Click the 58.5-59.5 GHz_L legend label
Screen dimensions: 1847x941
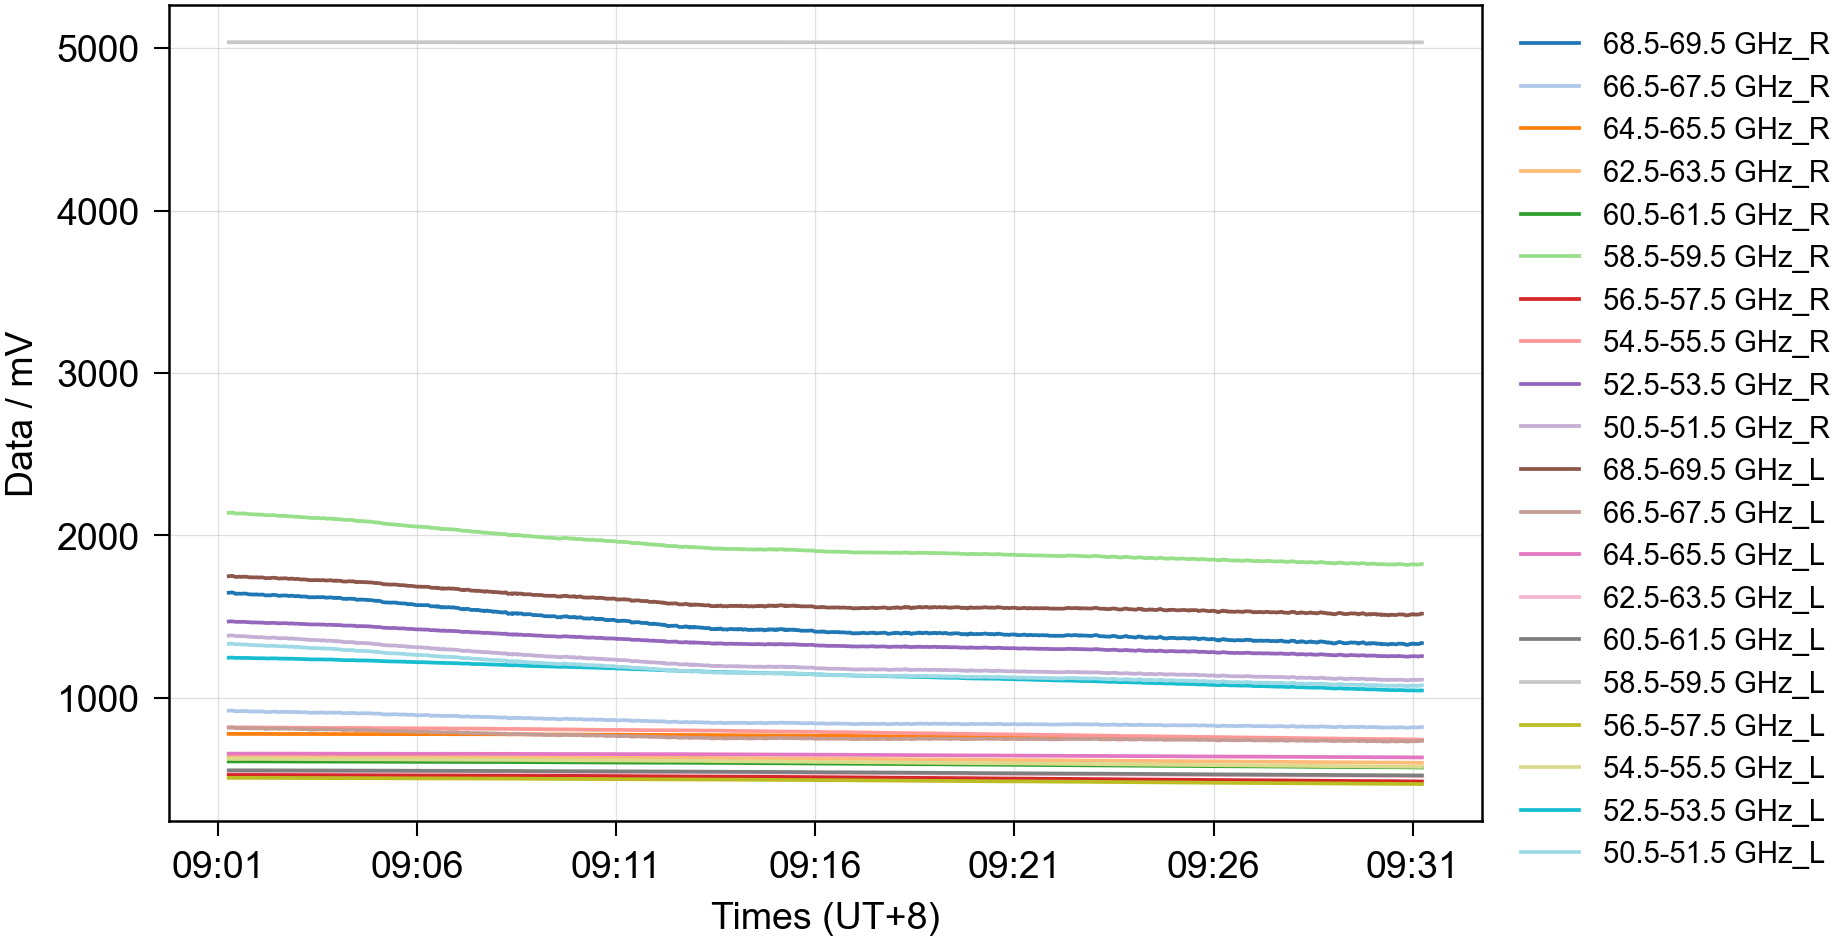1712,683
